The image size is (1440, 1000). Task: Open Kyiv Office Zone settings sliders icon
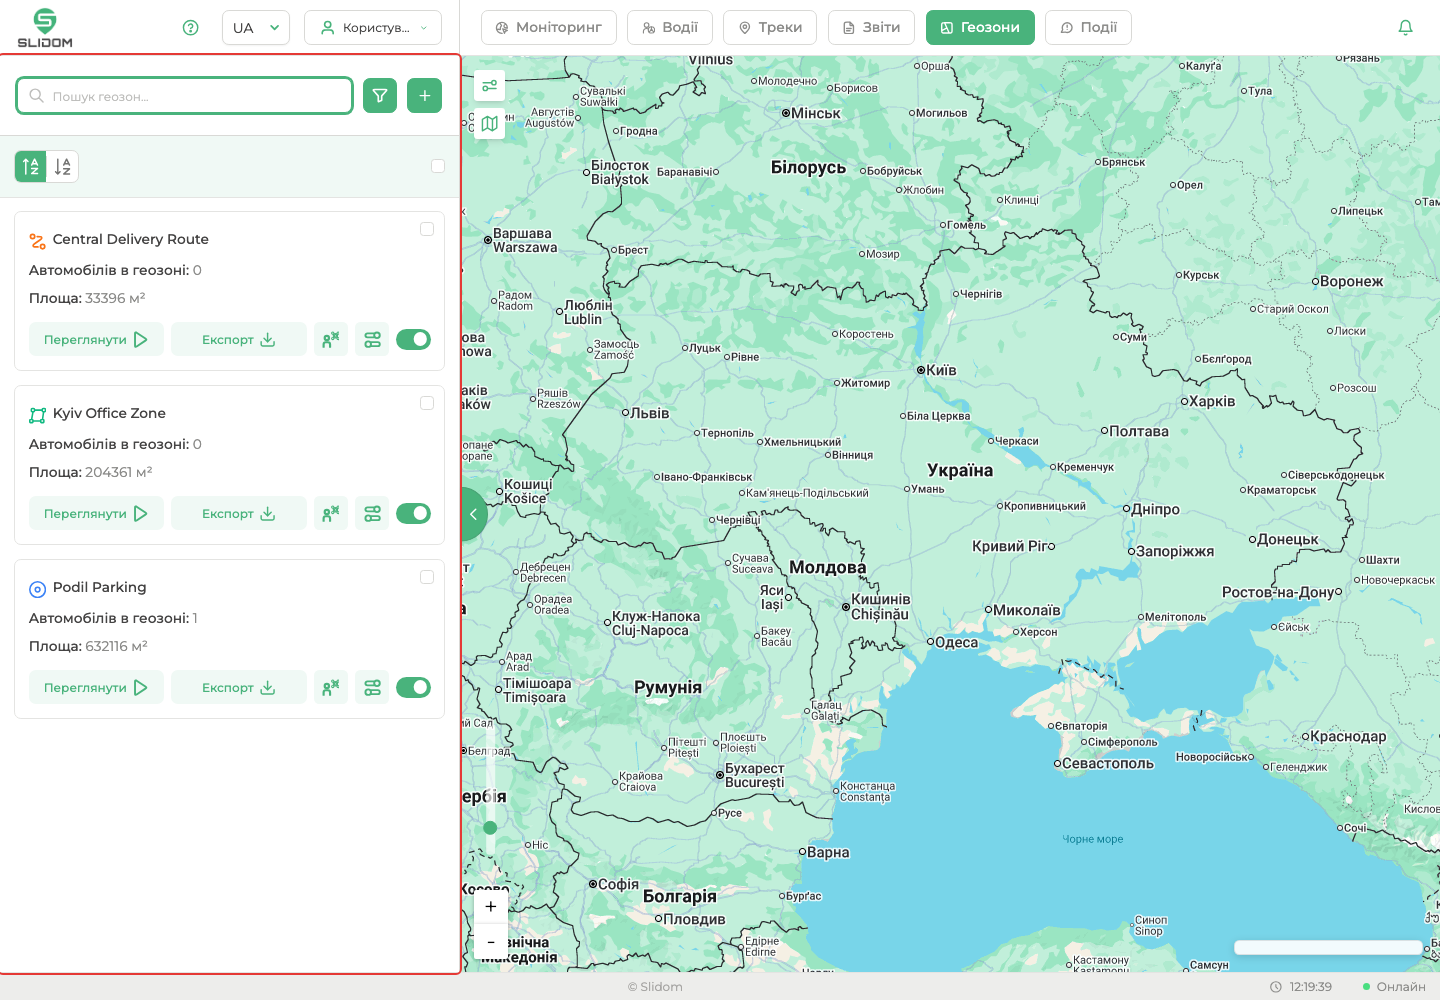click(x=372, y=514)
